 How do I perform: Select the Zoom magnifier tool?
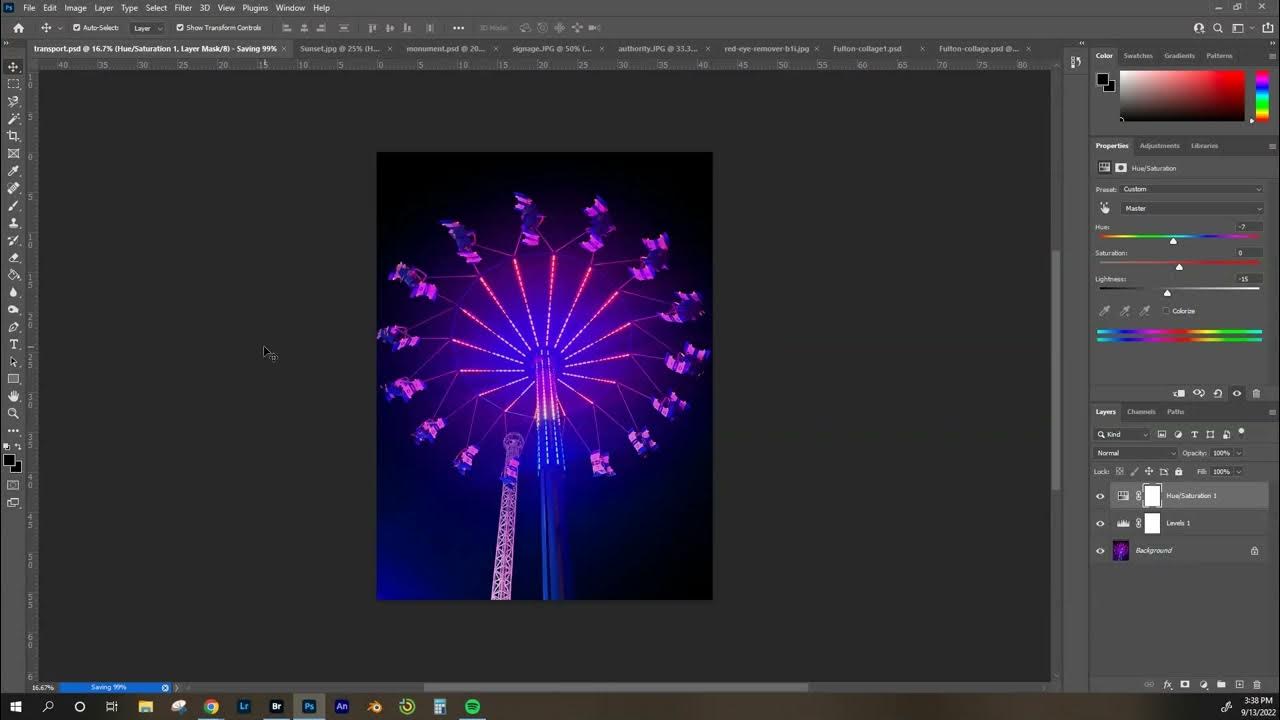(x=13, y=413)
